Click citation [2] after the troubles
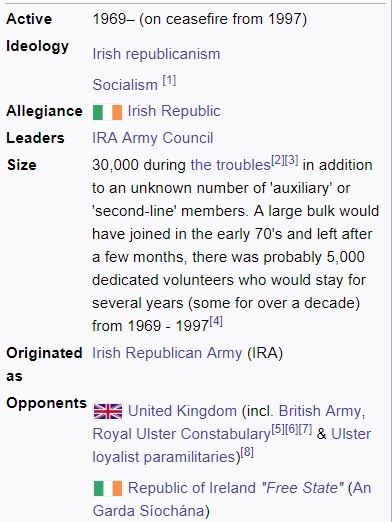The height and width of the screenshot is (522, 392). 278,160
